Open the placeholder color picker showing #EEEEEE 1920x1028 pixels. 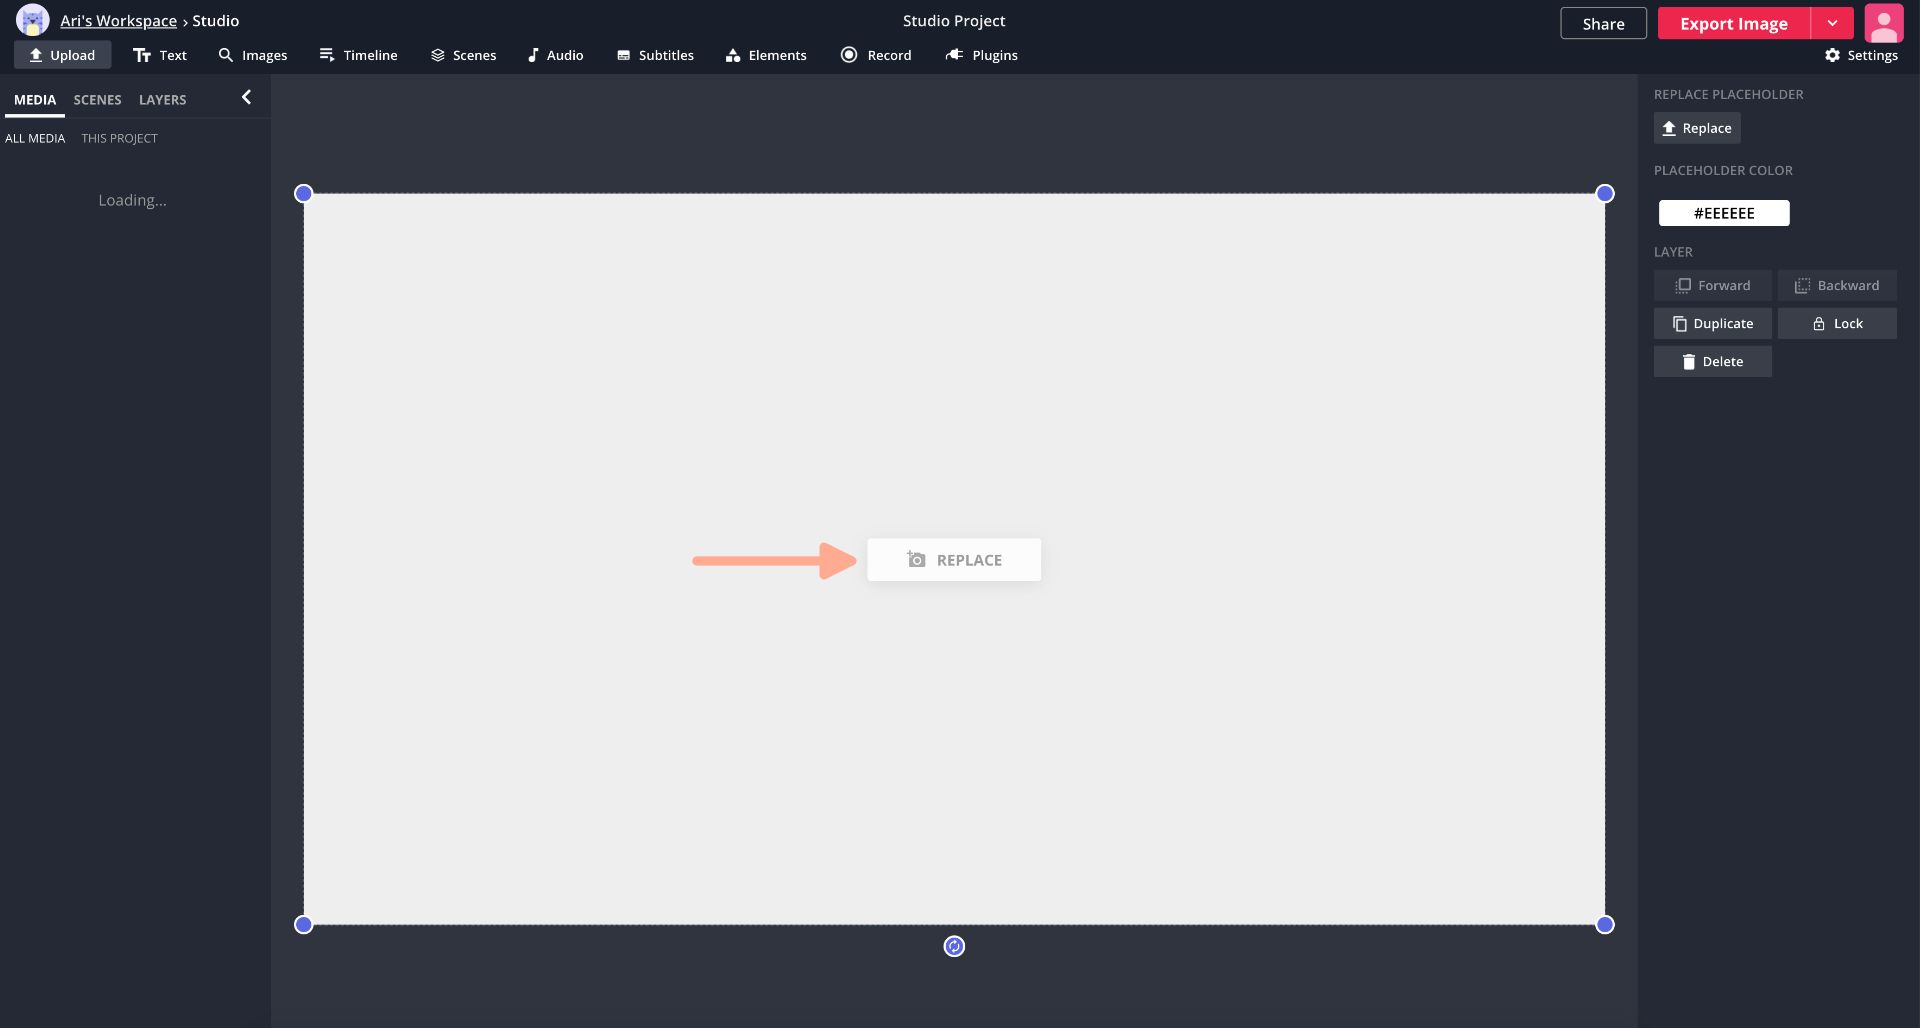[1724, 212]
